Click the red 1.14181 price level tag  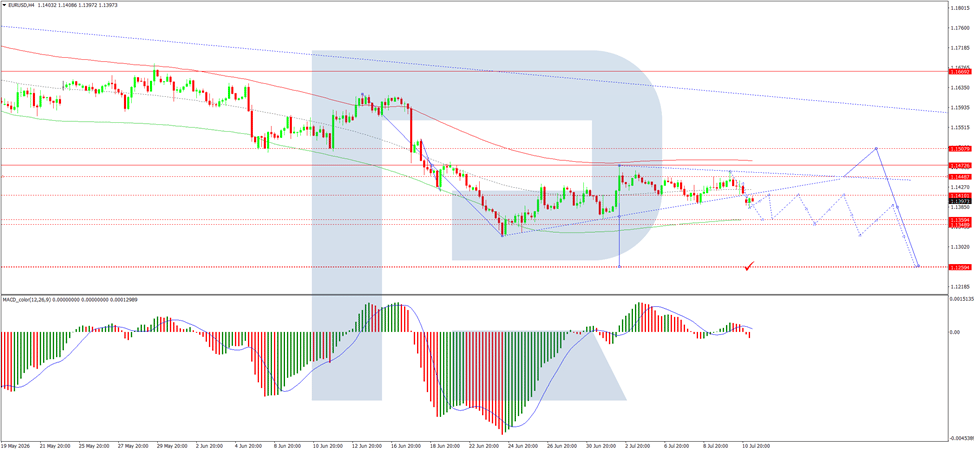960,196
